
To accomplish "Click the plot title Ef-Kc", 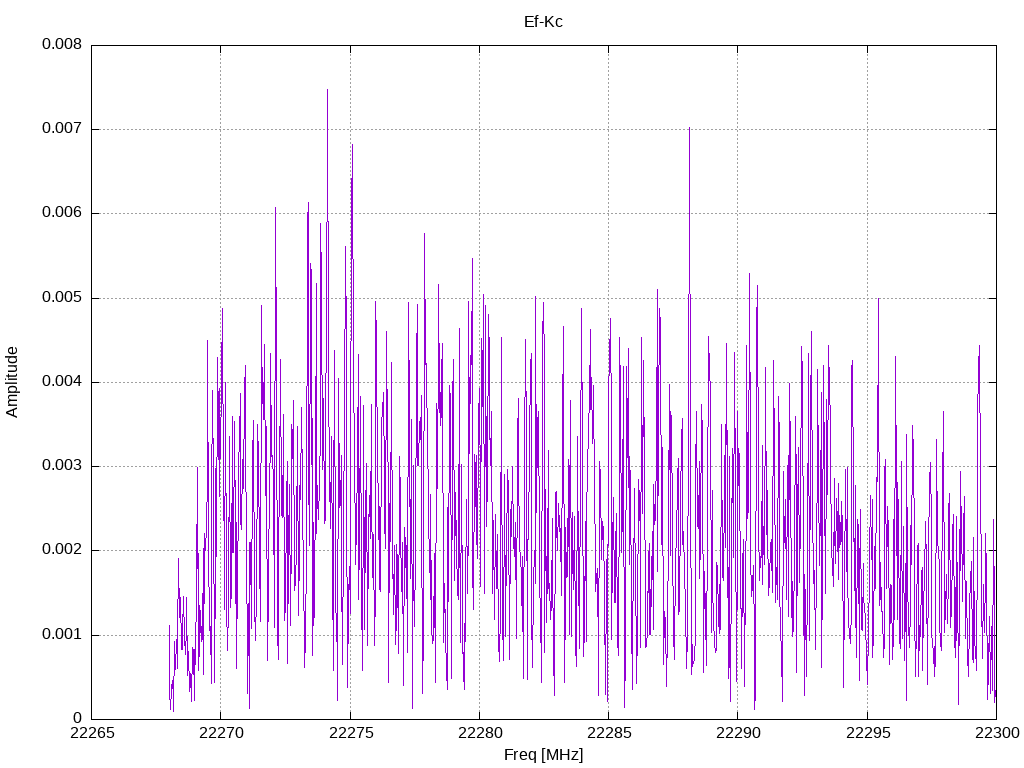I will click(543, 22).
